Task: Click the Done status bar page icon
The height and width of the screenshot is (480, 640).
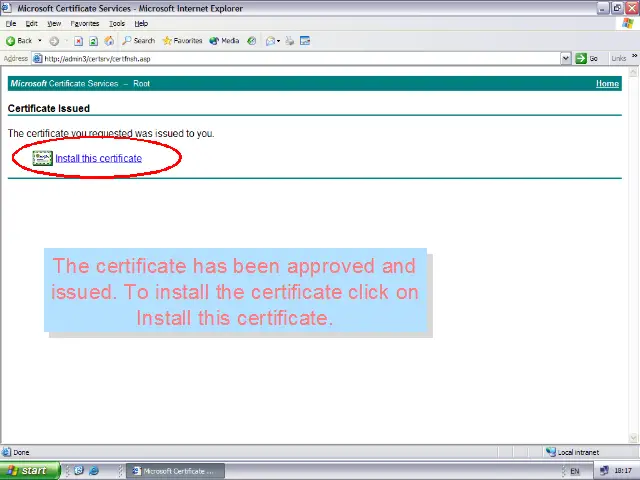Action: pyautogui.click(x=6, y=452)
